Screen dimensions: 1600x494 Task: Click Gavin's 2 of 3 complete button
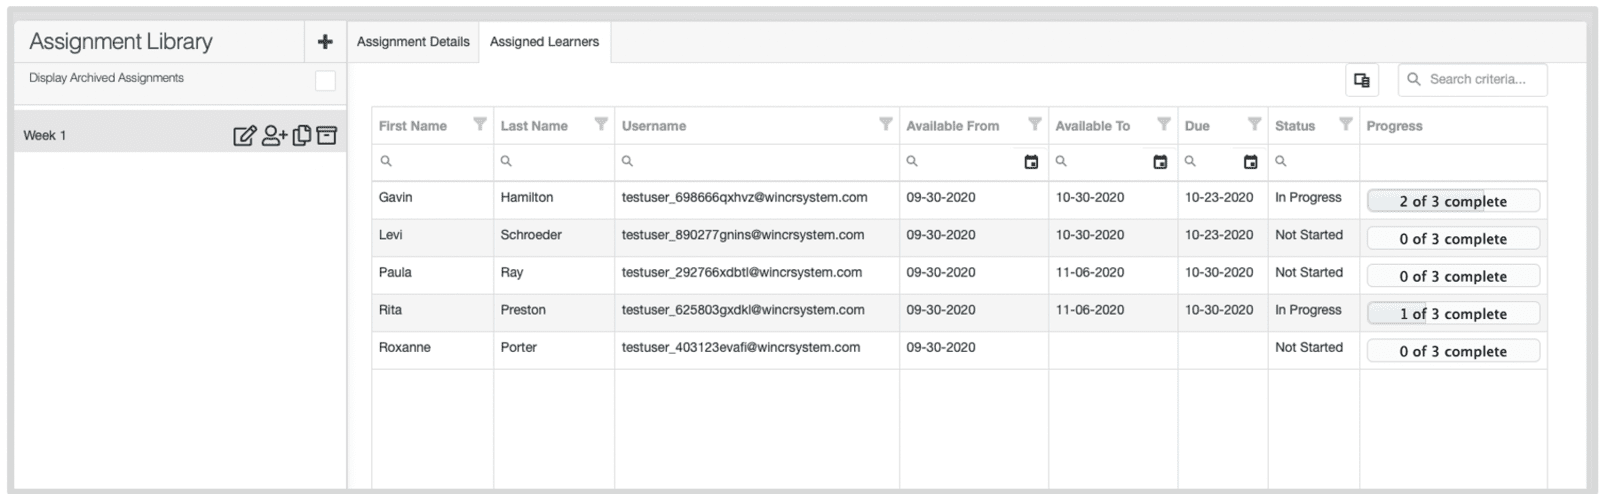(1452, 201)
